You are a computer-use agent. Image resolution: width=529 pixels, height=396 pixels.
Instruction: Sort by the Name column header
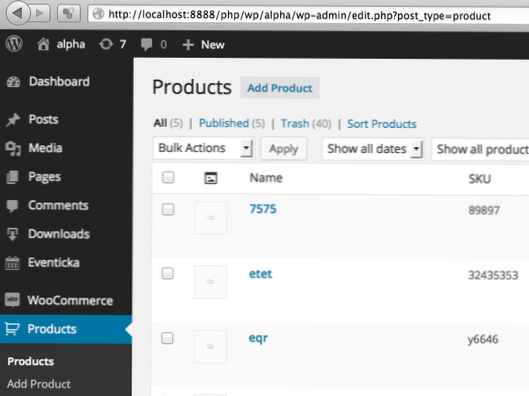click(x=266, y=178)
